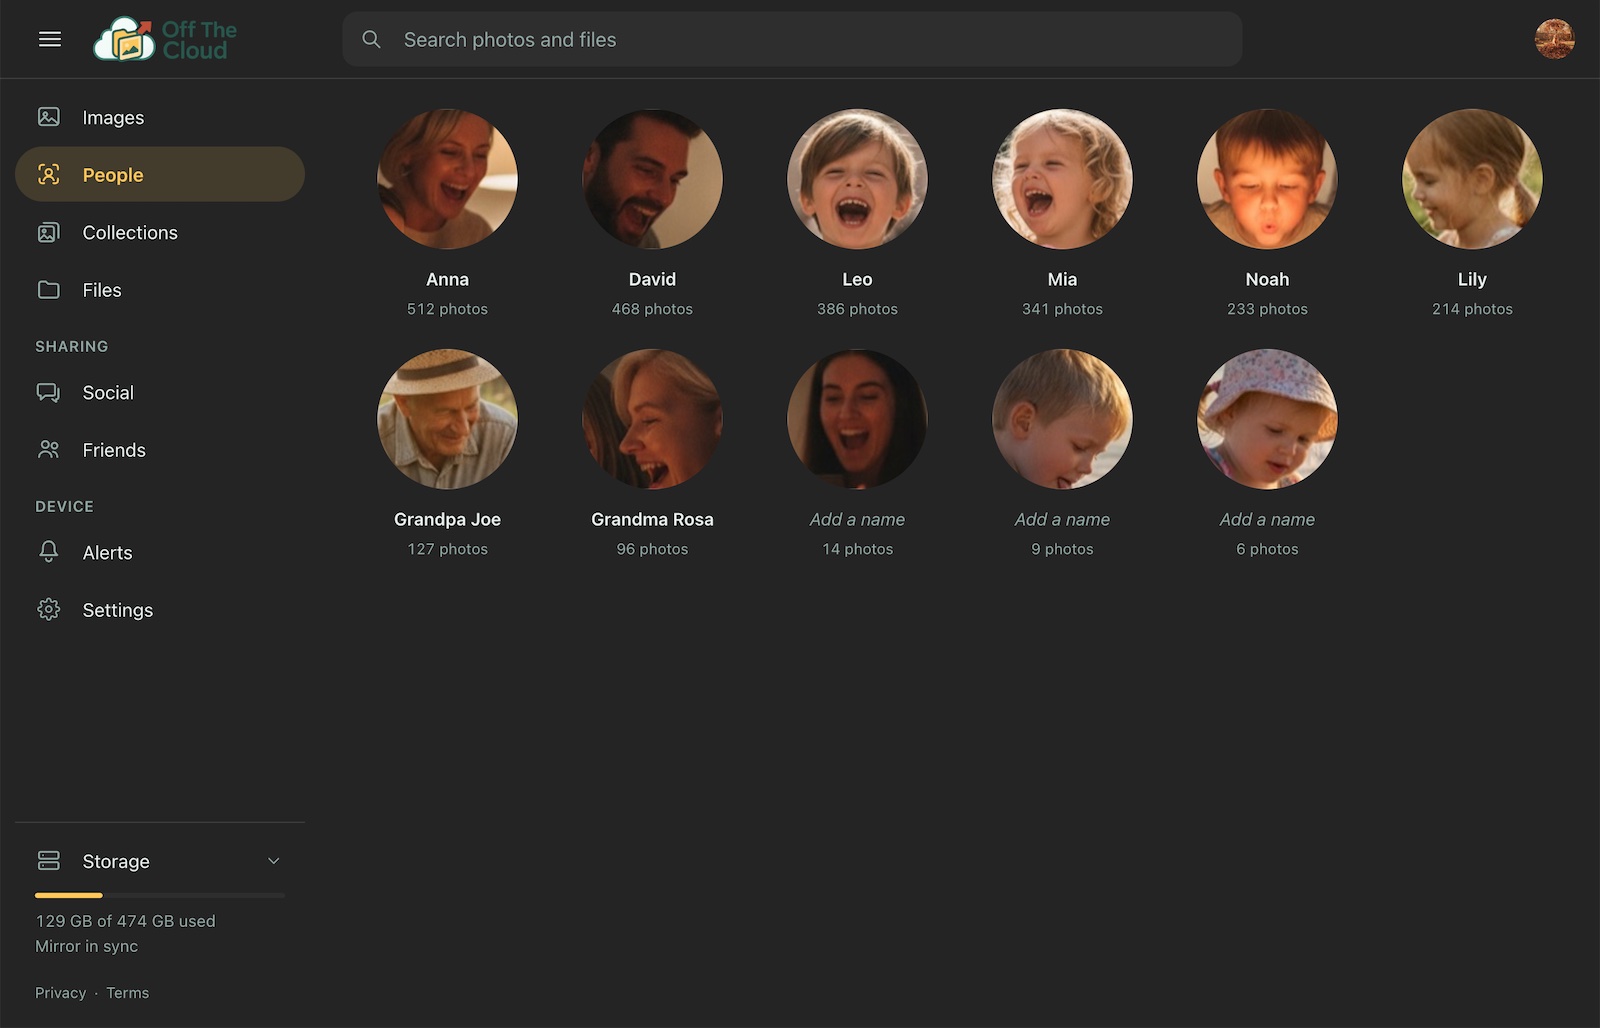Click the Alerts bell icon
Viewport: 1600px width, 1028px height.
coord(49,552)
